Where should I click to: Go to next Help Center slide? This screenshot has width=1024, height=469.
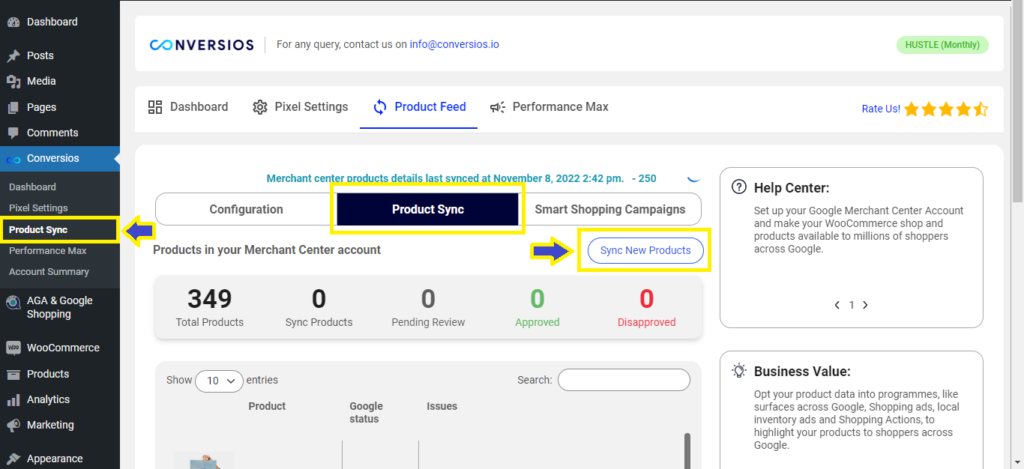tap(865, 305)
